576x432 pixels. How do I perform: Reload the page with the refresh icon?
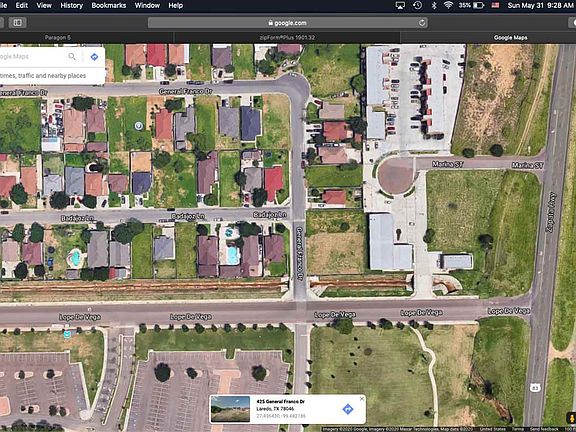point(422,23)
